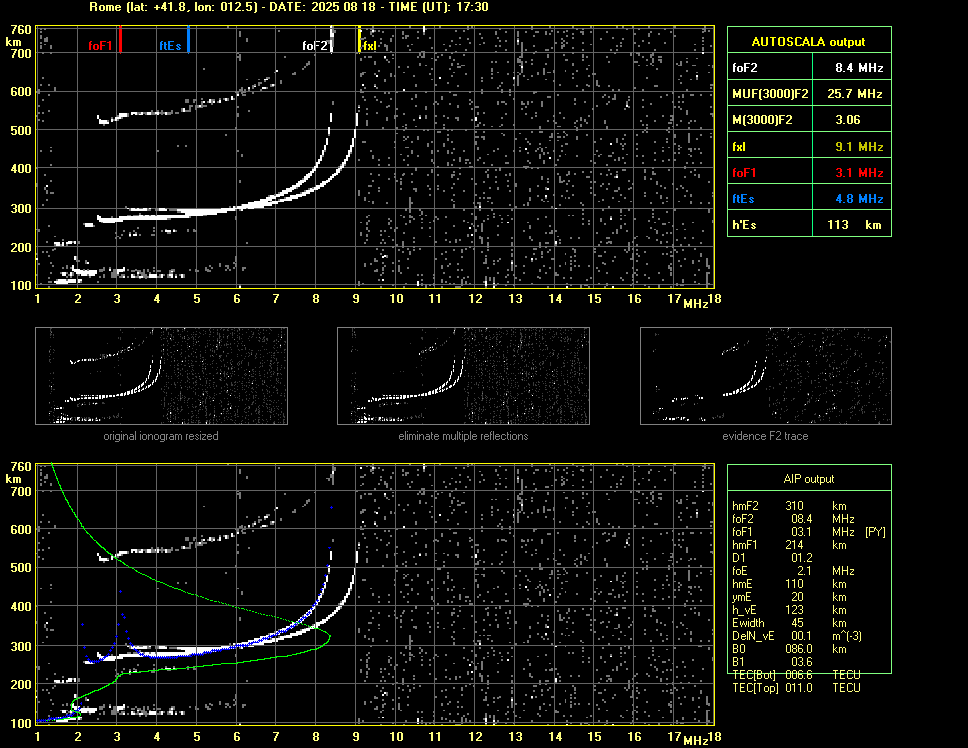The height and width of the screenshot is (748, 968).
Task: Click the blue ftEs value 4.8 MHz
Action: [x=859, y=199]
